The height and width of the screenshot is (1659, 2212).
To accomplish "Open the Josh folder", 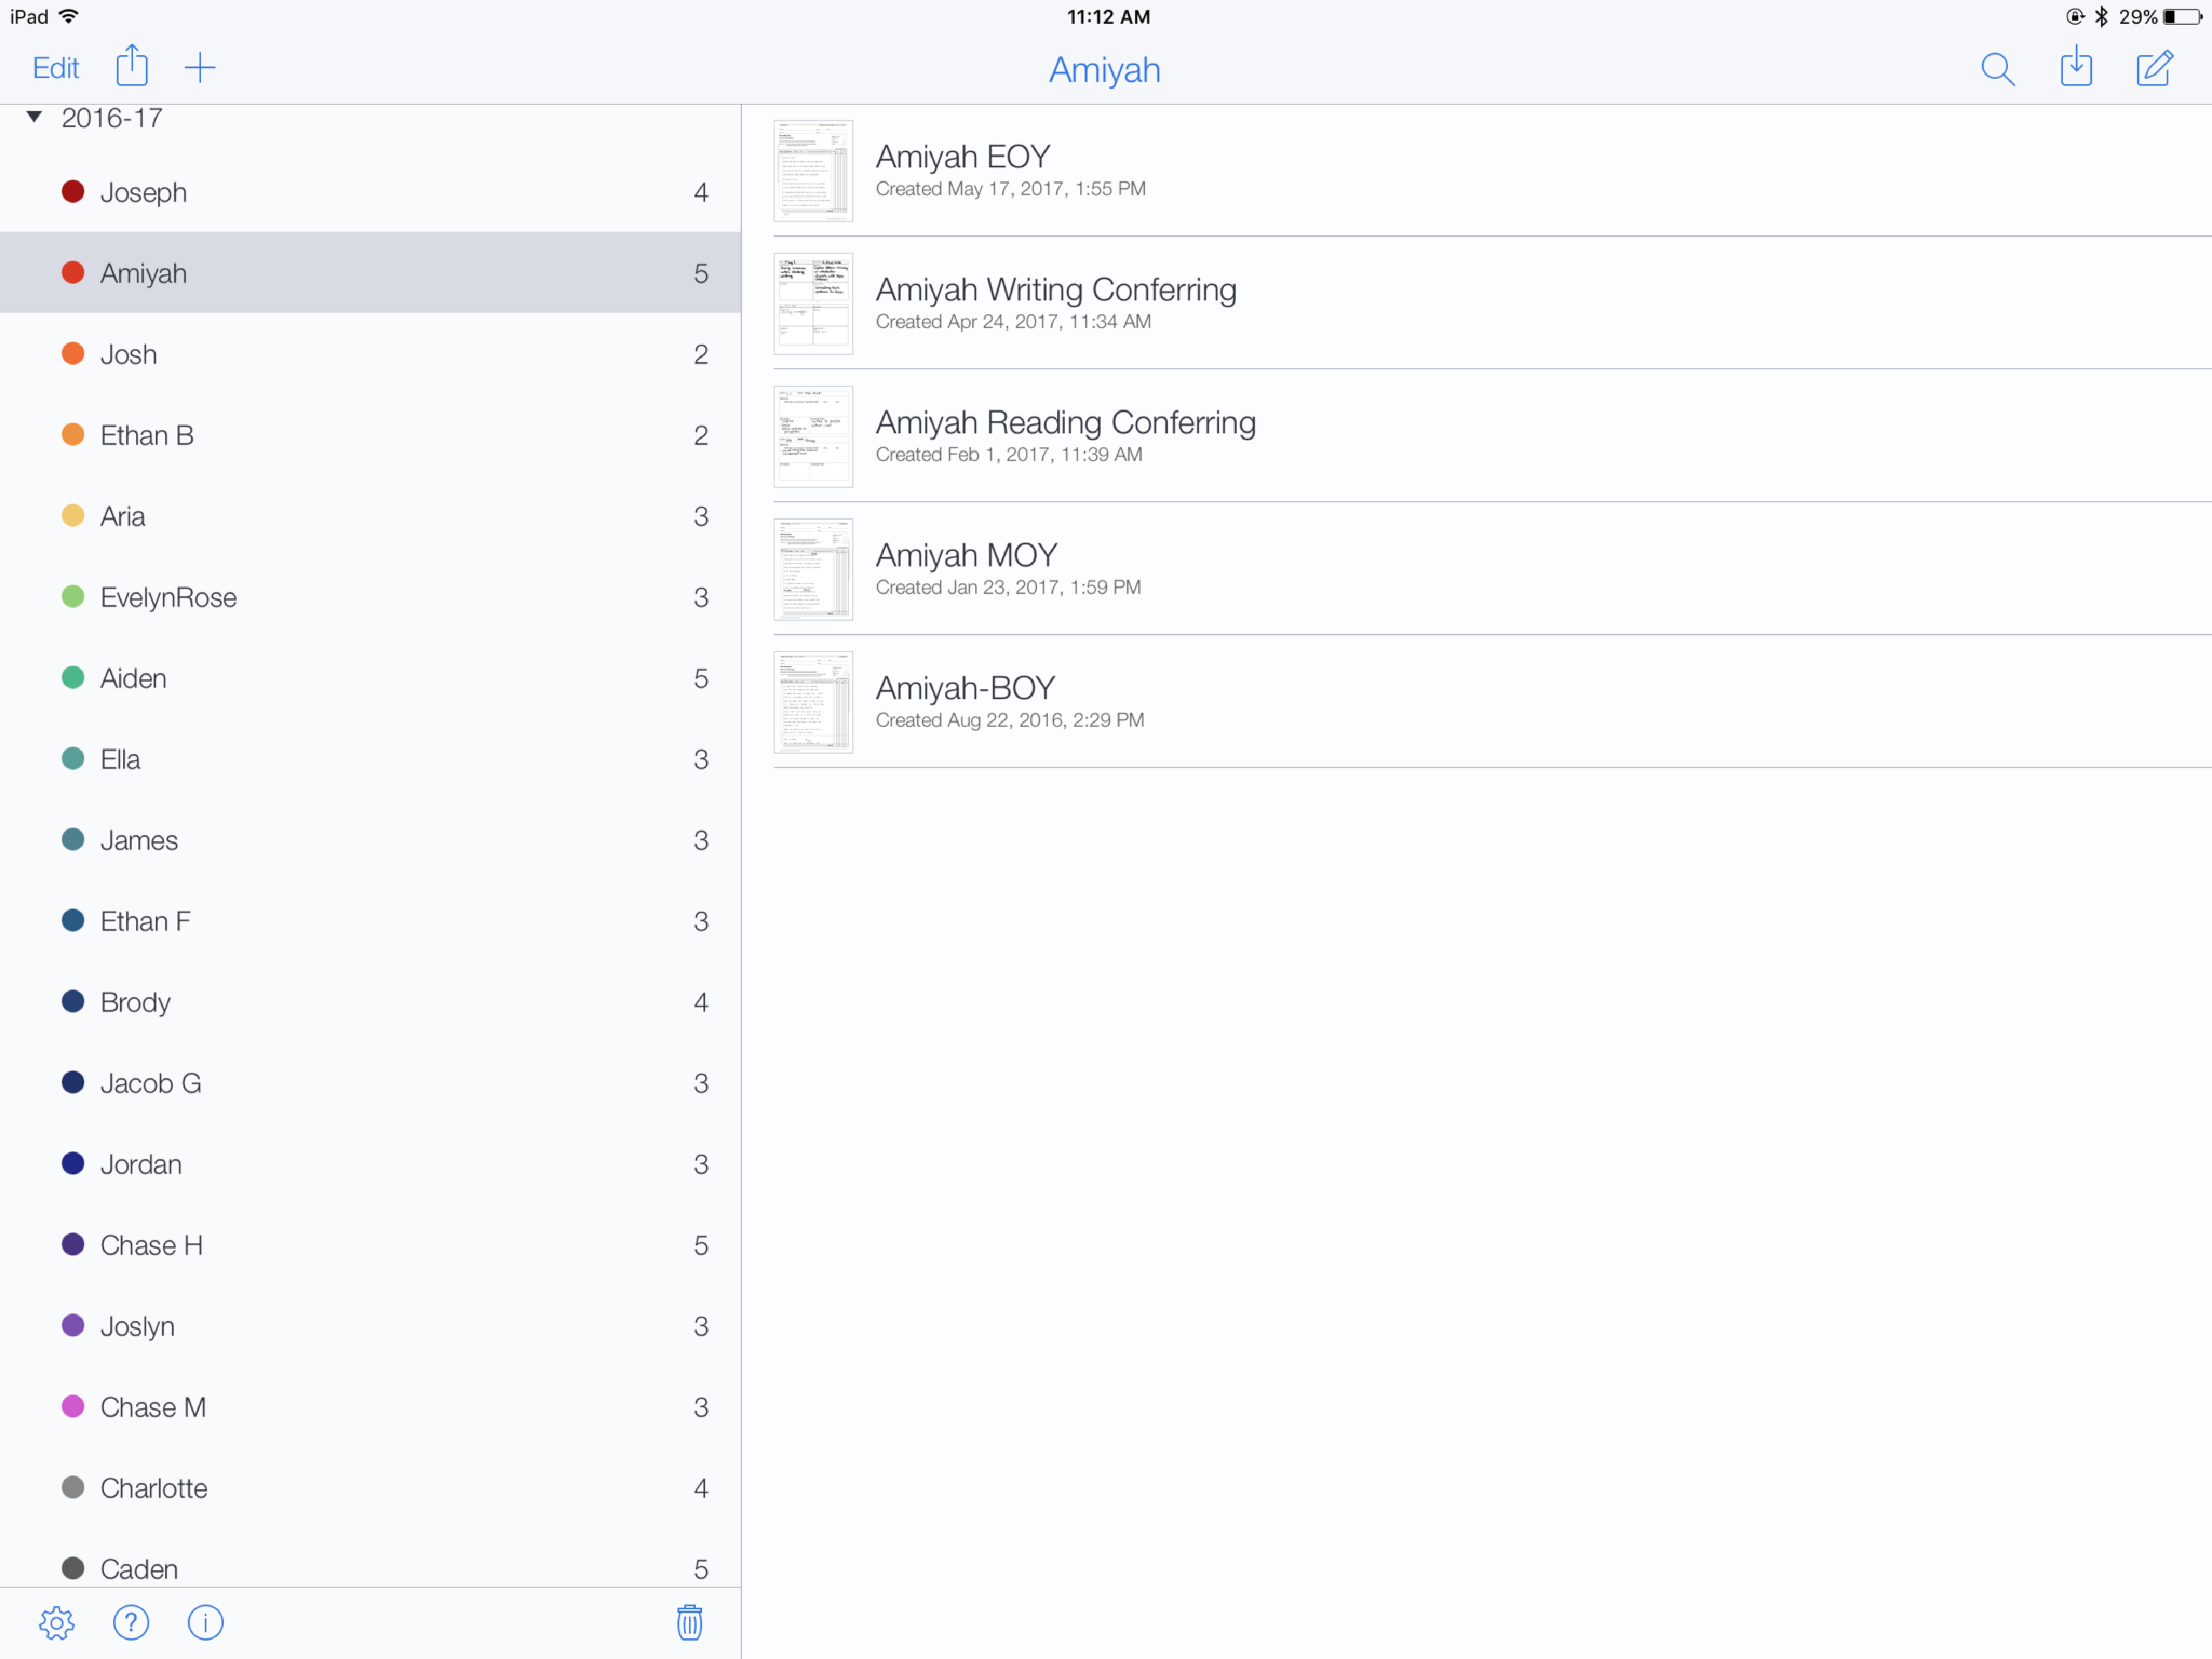I will (x=370, y=354).
